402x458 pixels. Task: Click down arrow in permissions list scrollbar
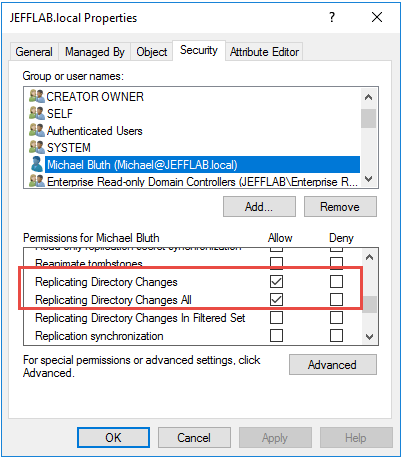click(369, 337)
